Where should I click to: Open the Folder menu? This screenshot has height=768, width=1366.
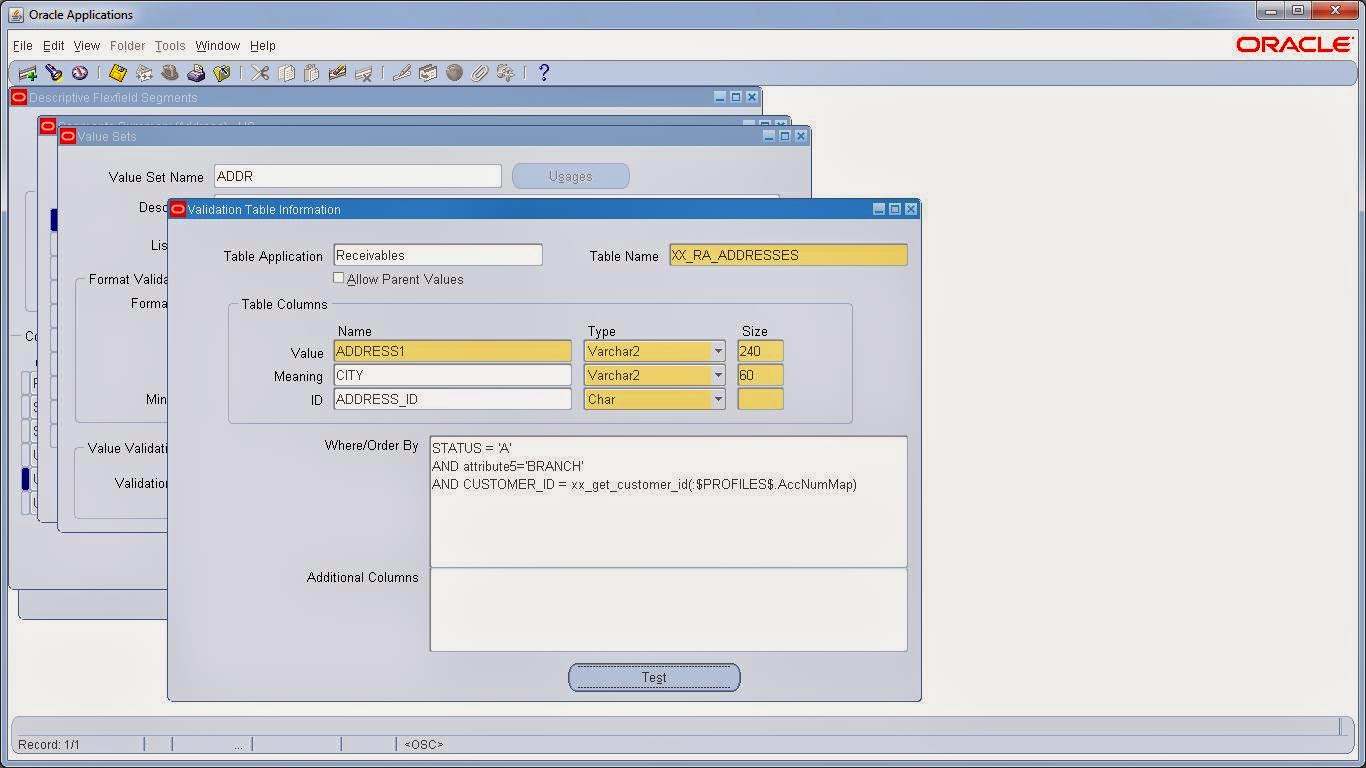[128, 46]
